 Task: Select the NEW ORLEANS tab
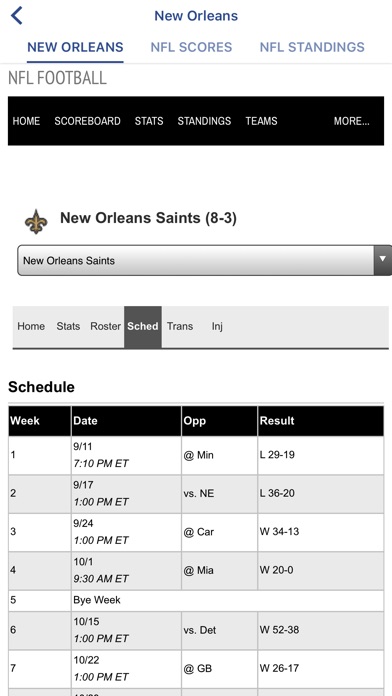click(75, 47)
